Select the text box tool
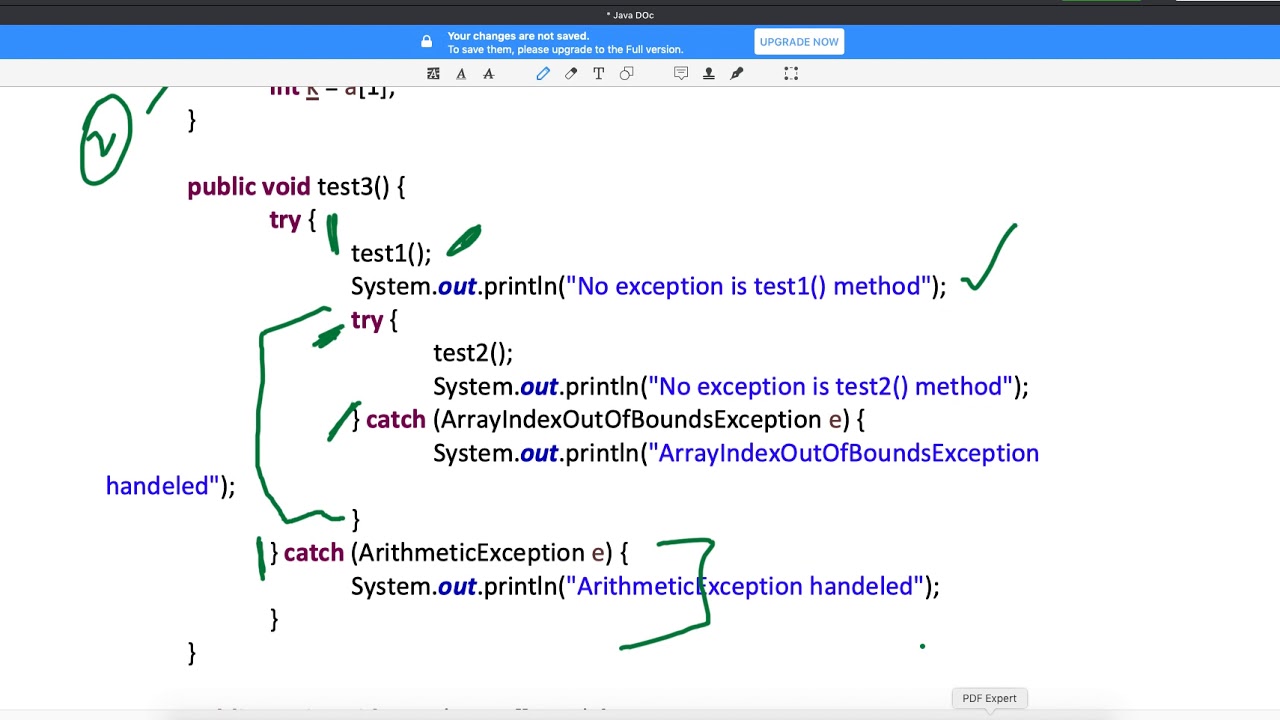The width and height of the screenshot is (1280, 720). 599,73
